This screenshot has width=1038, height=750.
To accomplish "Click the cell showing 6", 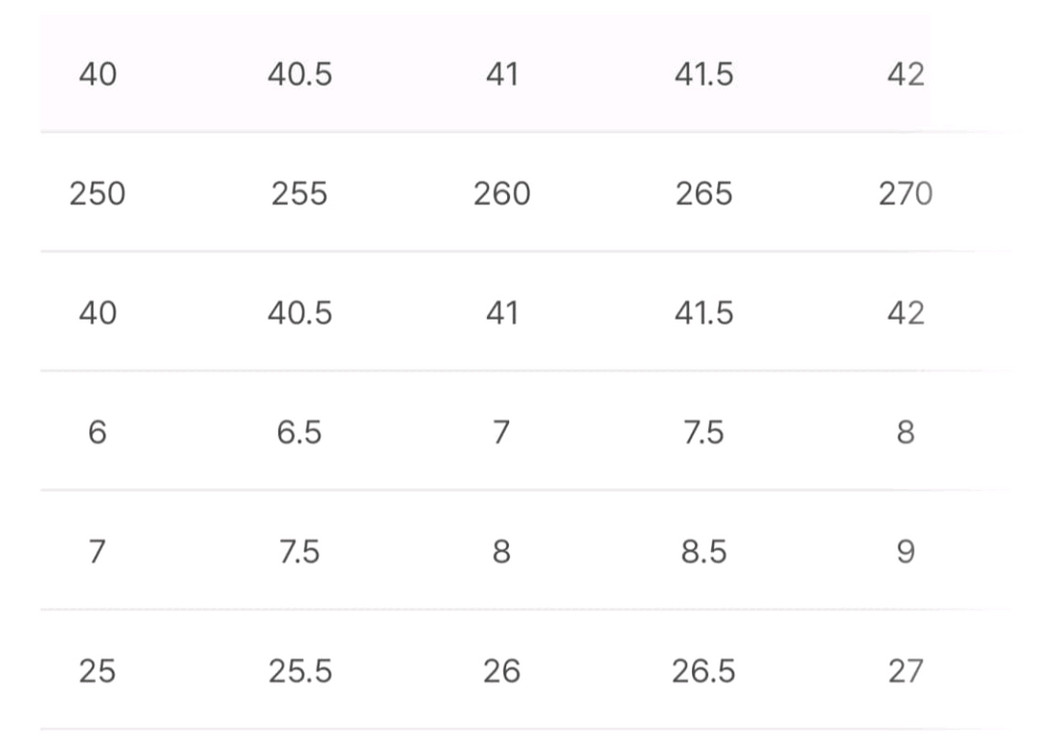I will tap(97, 432).
